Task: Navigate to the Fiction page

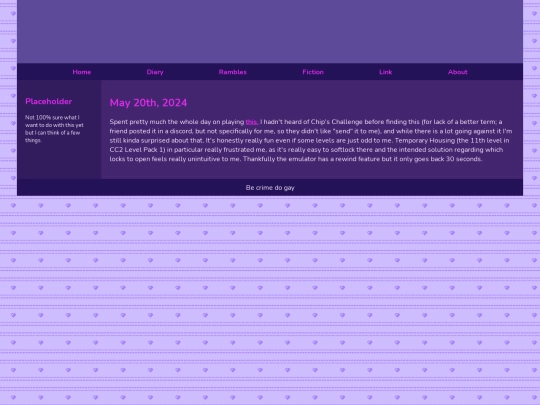Action: pyautogui.click(x=313, y=72)
